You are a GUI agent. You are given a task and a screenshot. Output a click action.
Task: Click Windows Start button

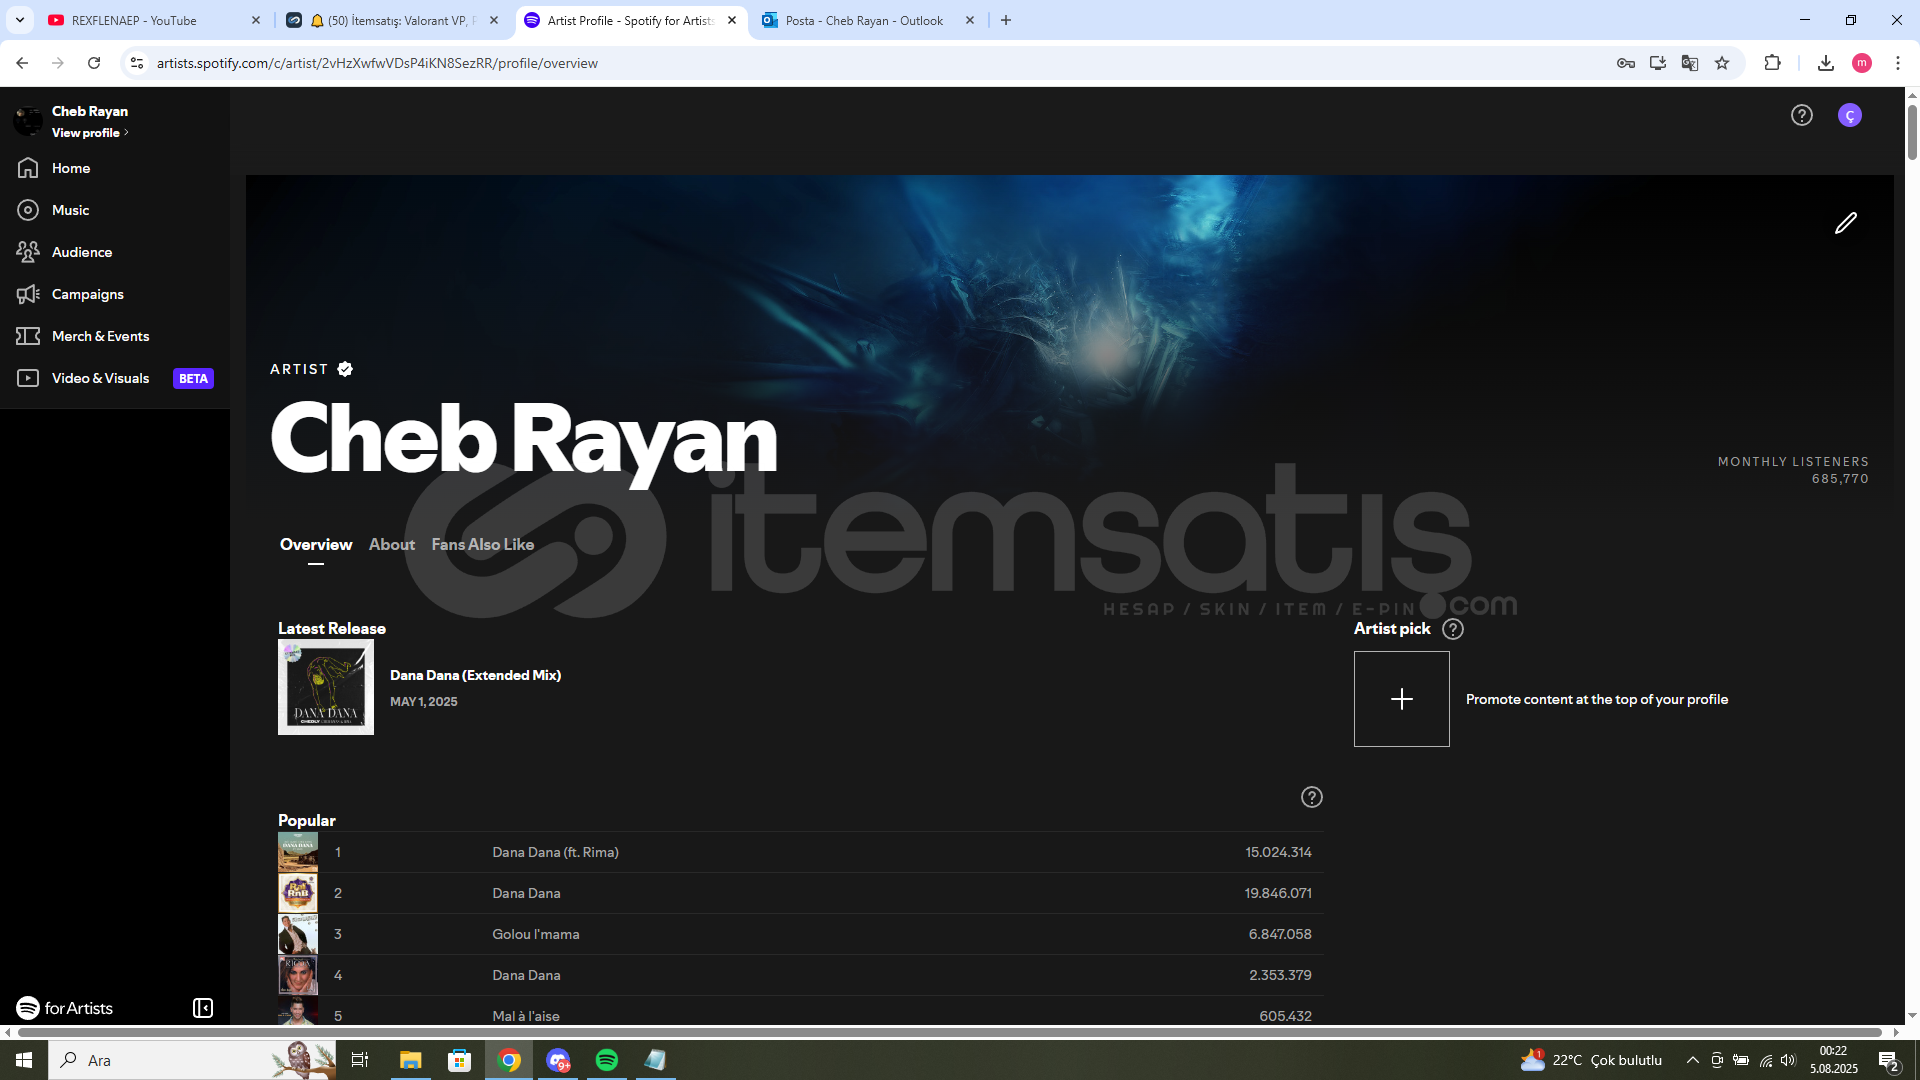tap(24, 1060)
